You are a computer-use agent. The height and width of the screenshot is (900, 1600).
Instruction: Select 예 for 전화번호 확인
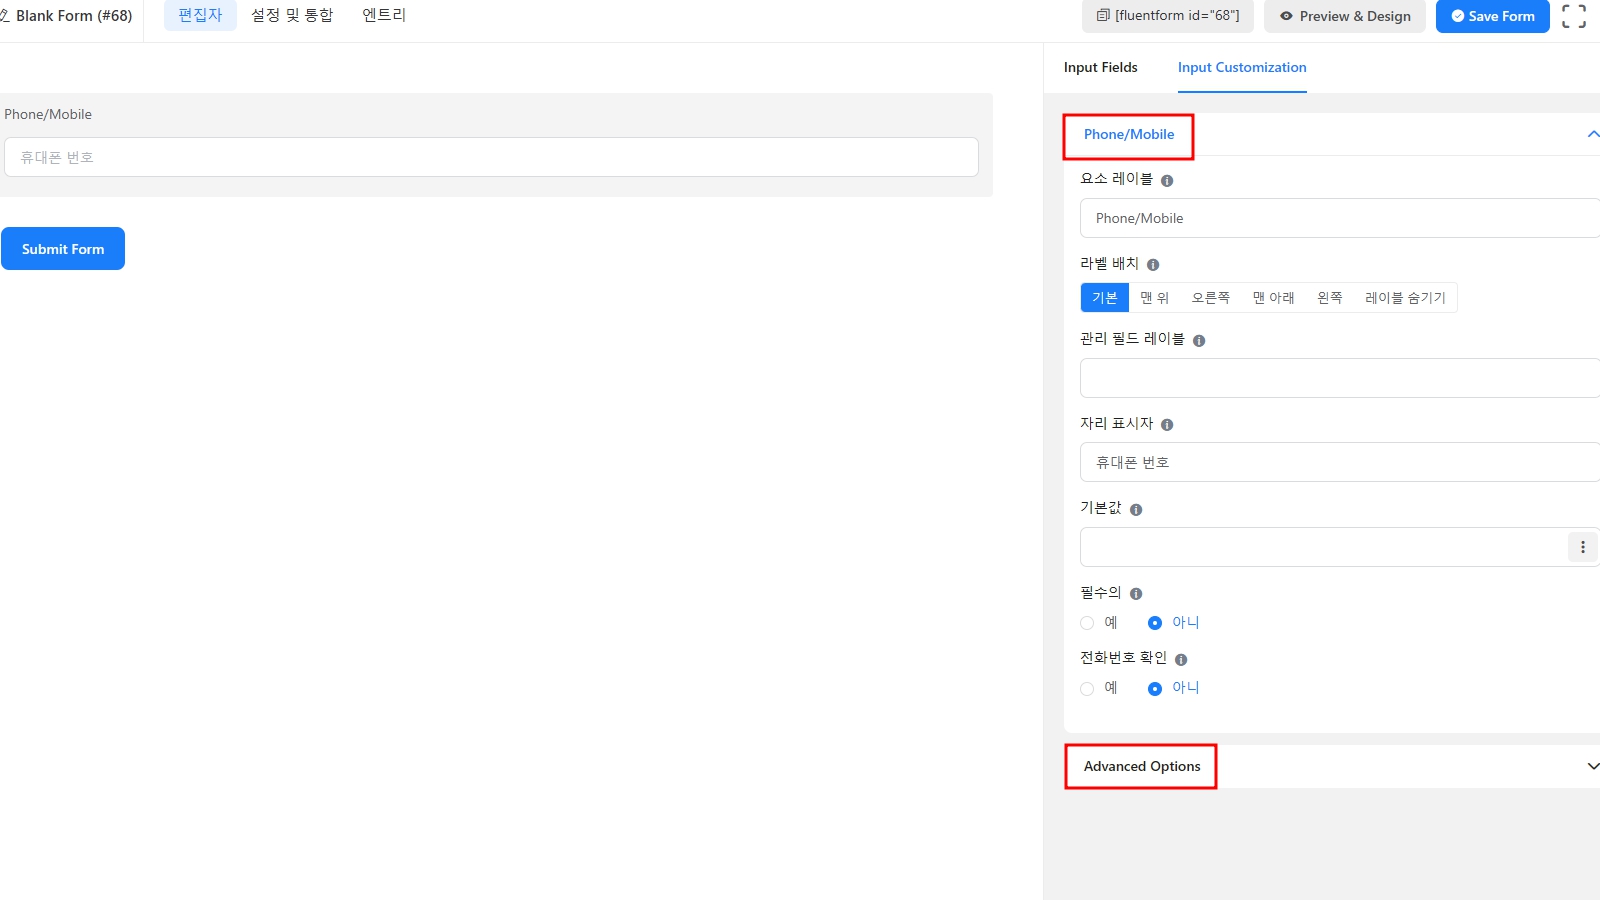pyautogui.click(x=1087, y=689)
